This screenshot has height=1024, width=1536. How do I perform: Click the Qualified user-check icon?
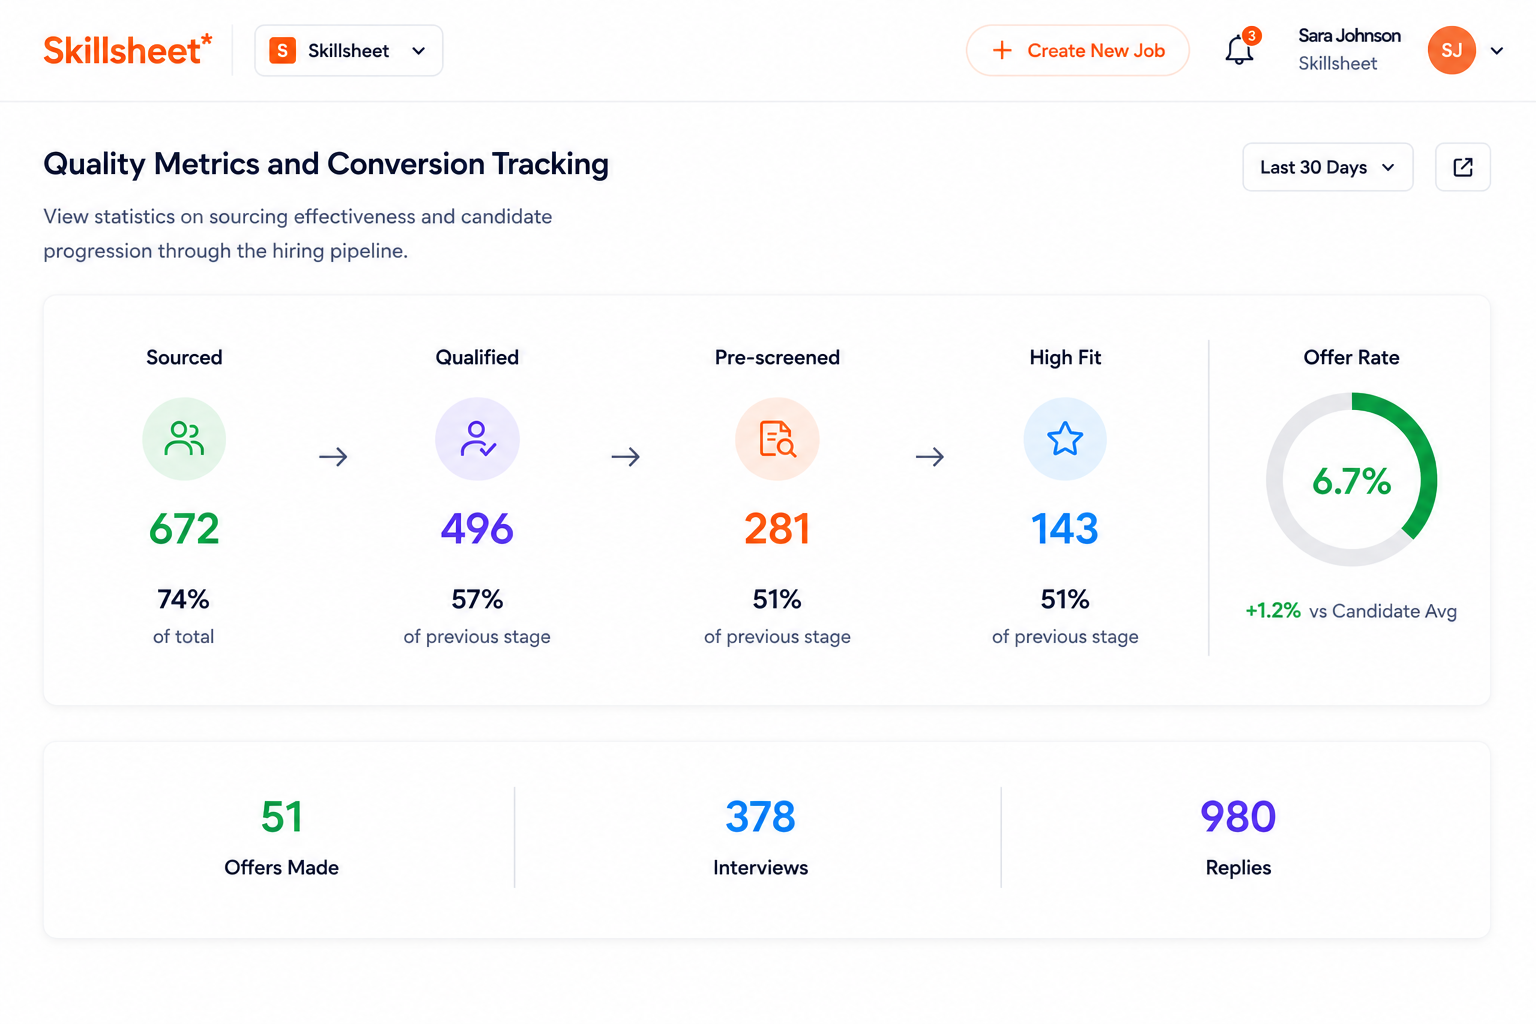(x=477, y=439)
